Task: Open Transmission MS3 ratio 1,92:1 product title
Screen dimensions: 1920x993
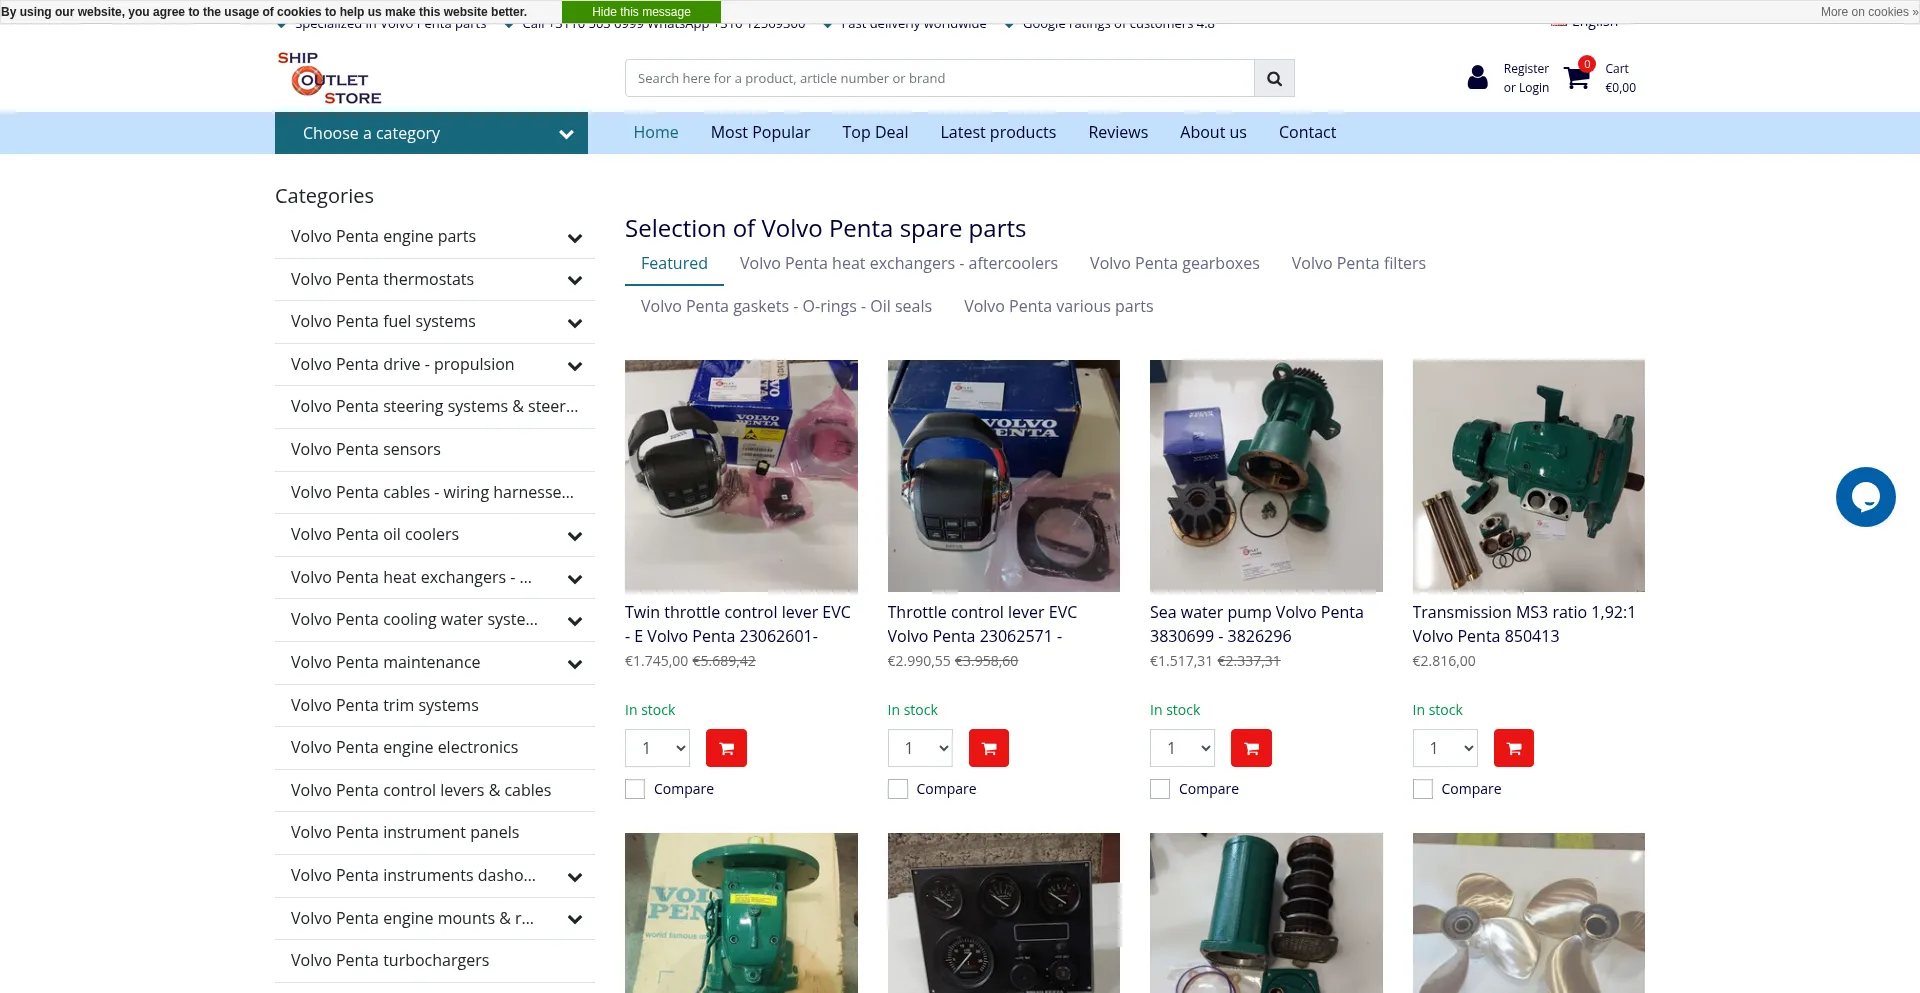Action: click(1524, 624)
